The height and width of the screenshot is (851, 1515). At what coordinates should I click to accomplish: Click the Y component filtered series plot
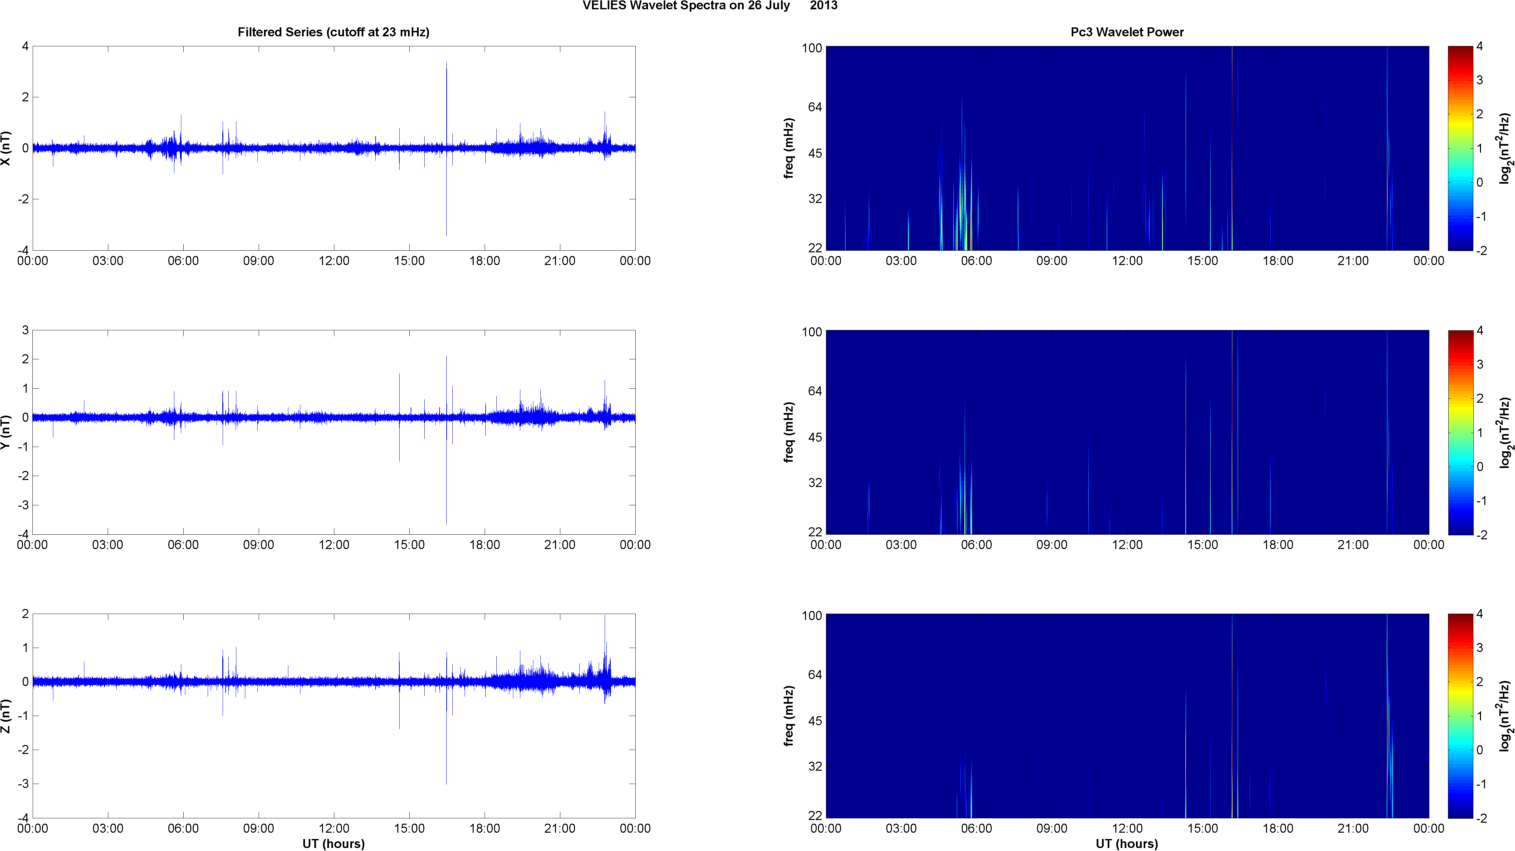[x=334, y=432]
